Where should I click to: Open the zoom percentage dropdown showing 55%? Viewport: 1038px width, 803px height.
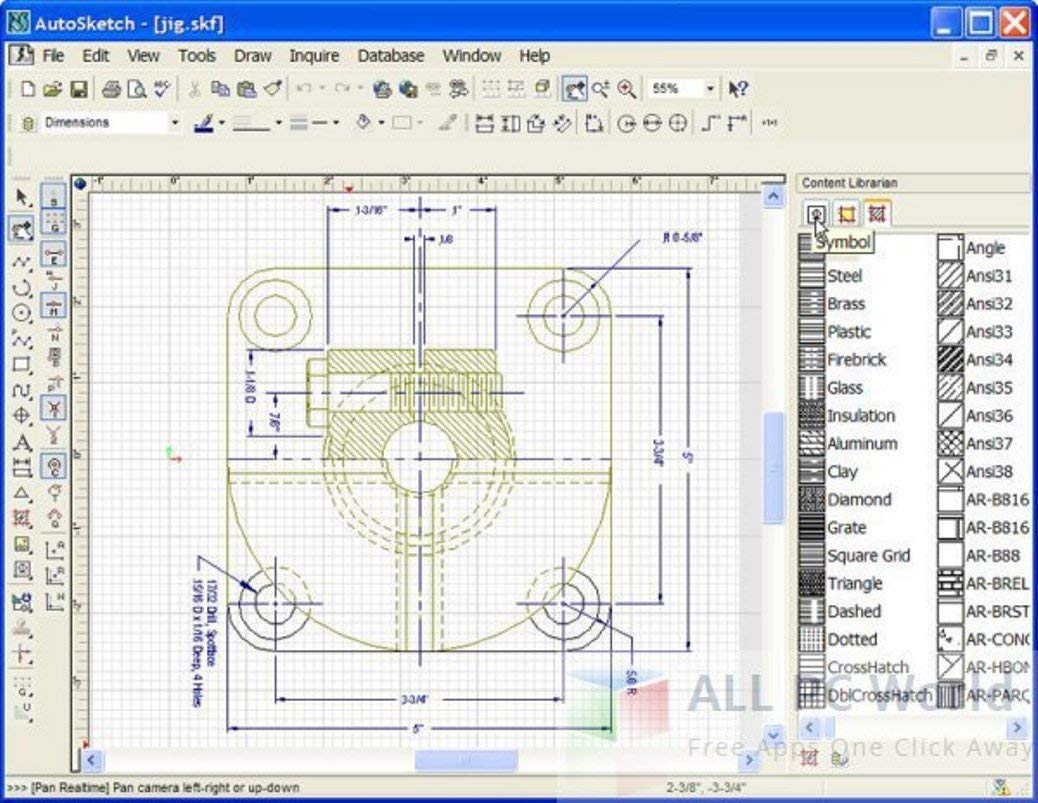[710, 88]
